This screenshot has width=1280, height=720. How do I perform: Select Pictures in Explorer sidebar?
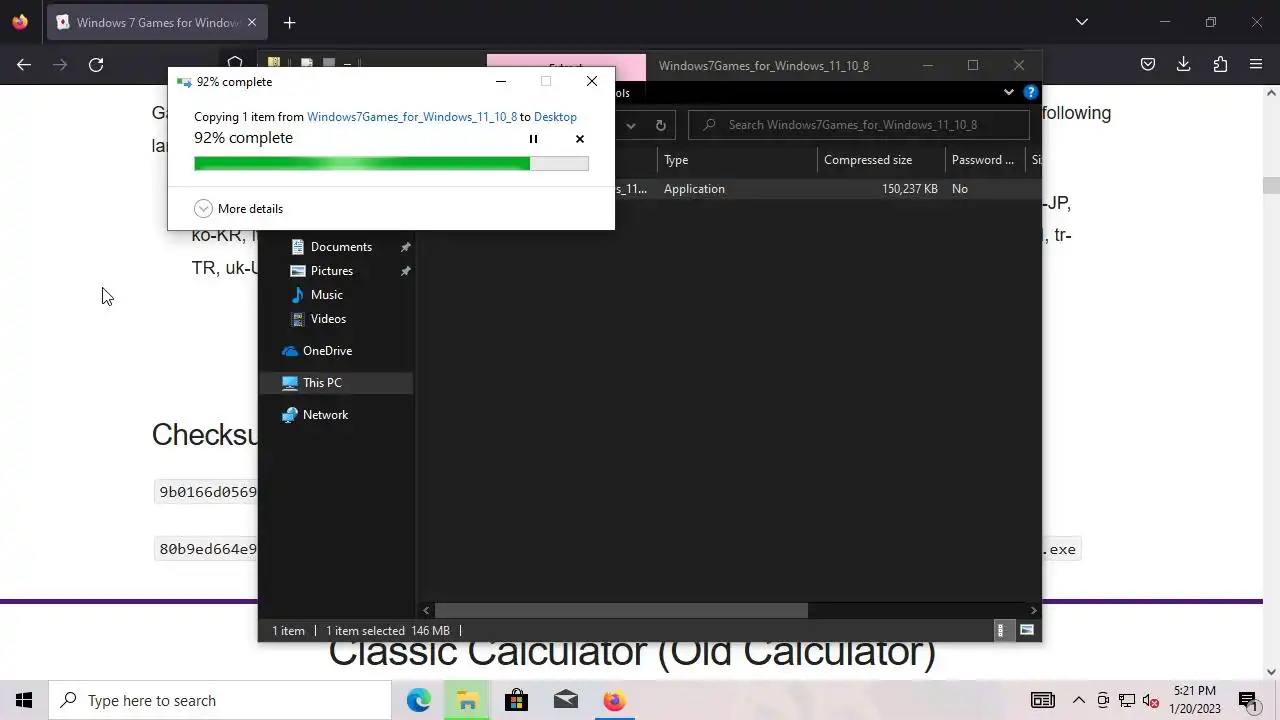(x=331, y=271)
